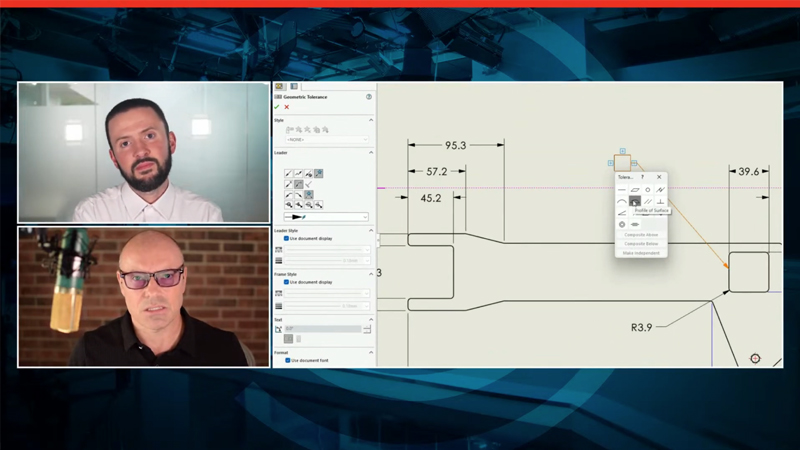Choose the Cylindricity tolerance symbol
The image size is (800, 450).
click(660, 190)
